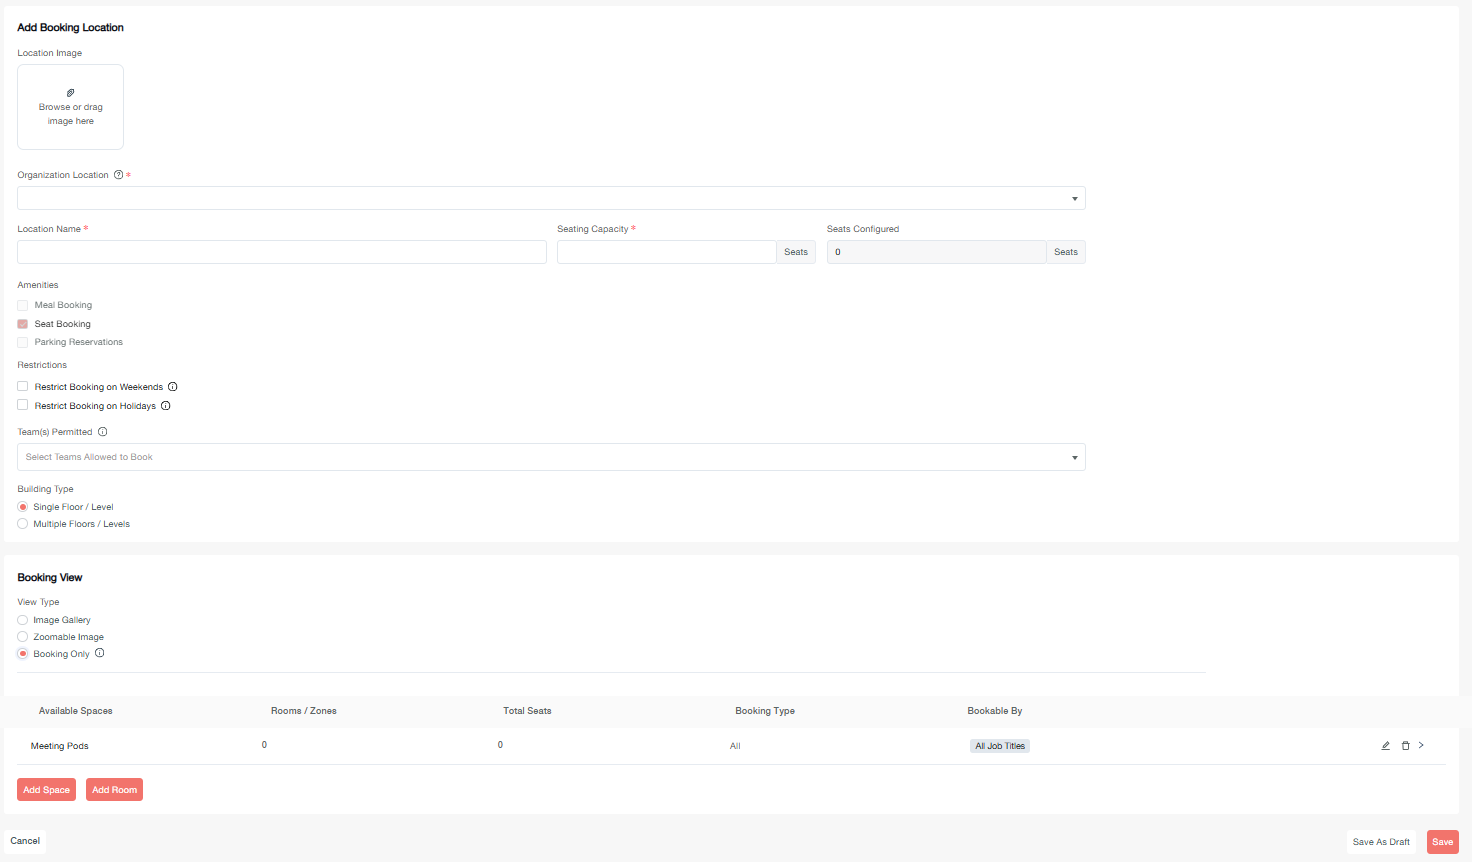This screenshot has height=862, width=1472.
Task: Edit the Meeting Pods space with pencil icon
Action: (x=1386, y=746)
